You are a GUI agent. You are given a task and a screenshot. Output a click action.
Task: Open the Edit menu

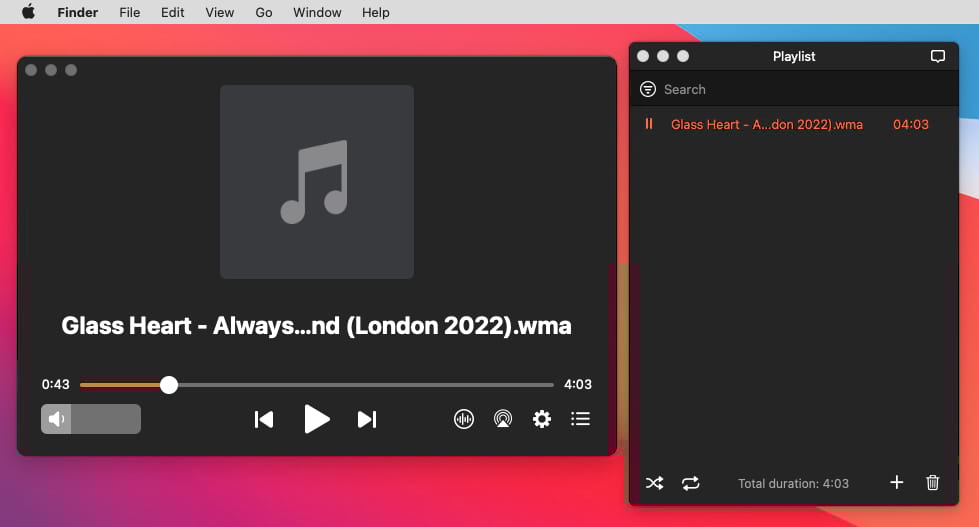coord(172,12)
